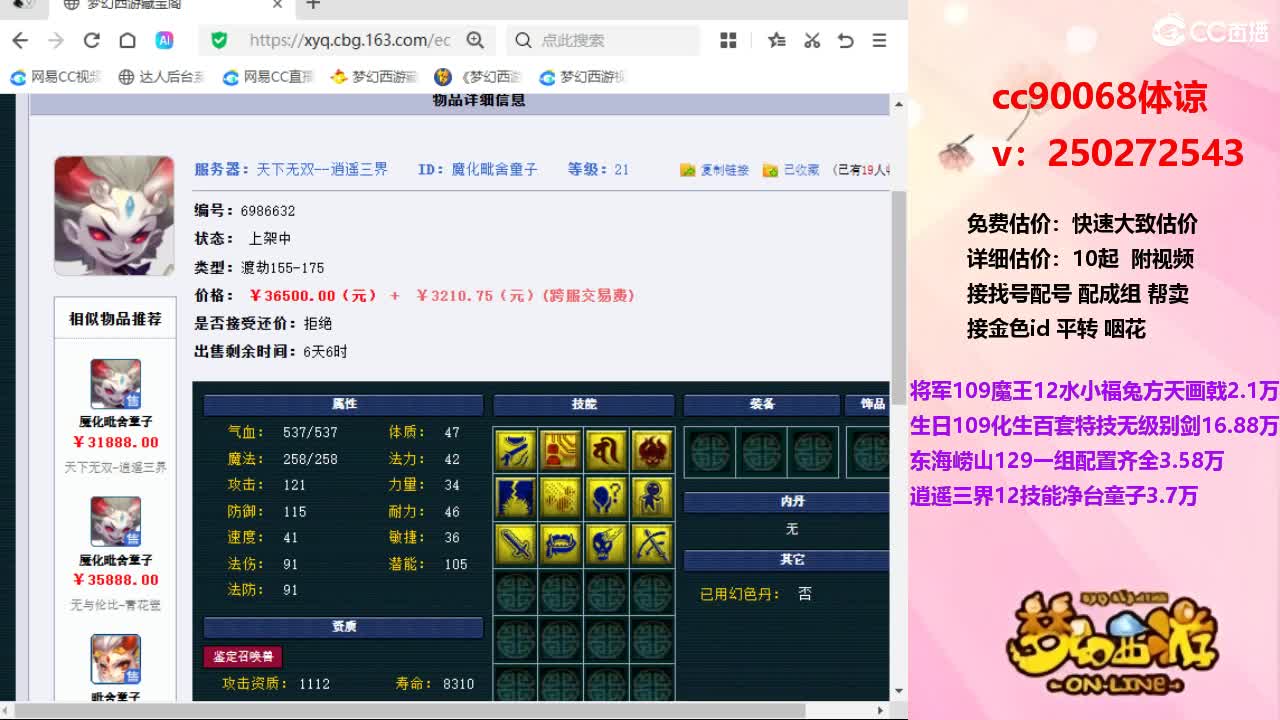This screenshot has width=1280, height=720.
Task: Click the page scrollbar down arrow
Action: pos(899,691)
